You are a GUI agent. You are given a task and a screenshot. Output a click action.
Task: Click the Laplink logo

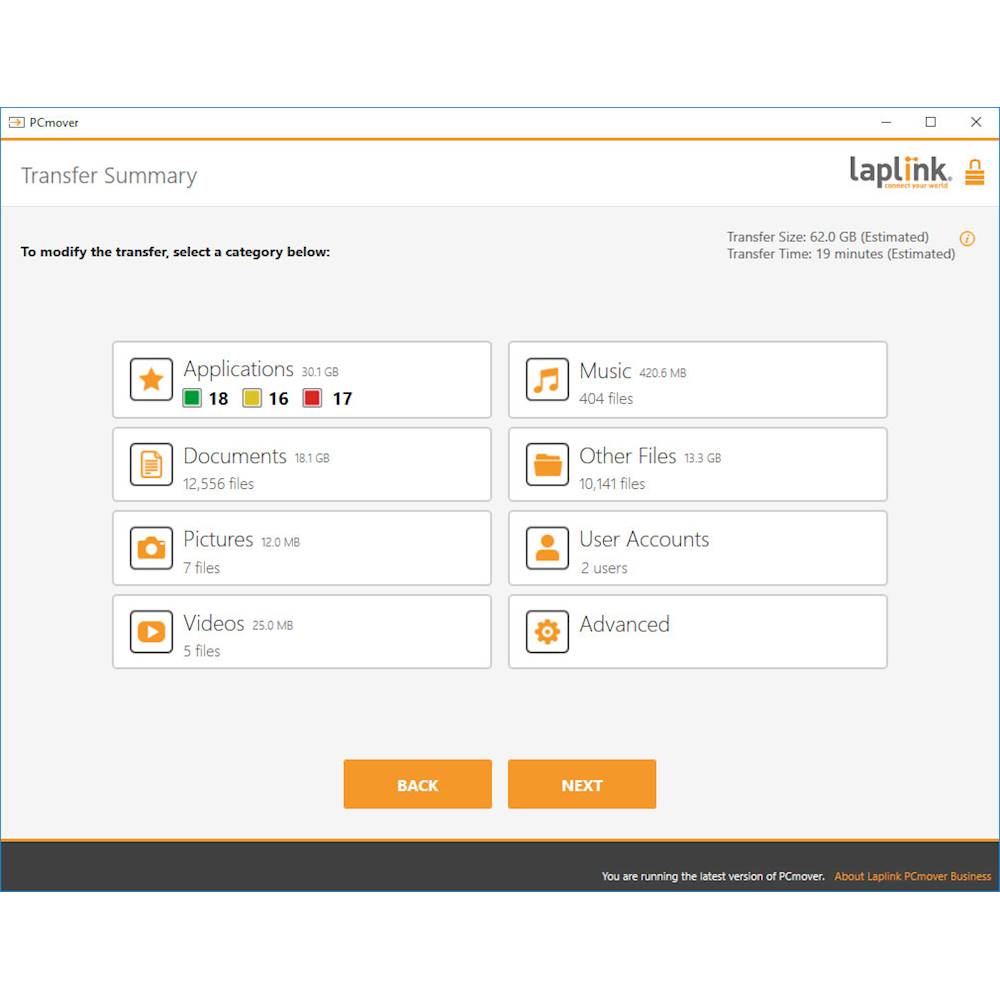[900, 172]
